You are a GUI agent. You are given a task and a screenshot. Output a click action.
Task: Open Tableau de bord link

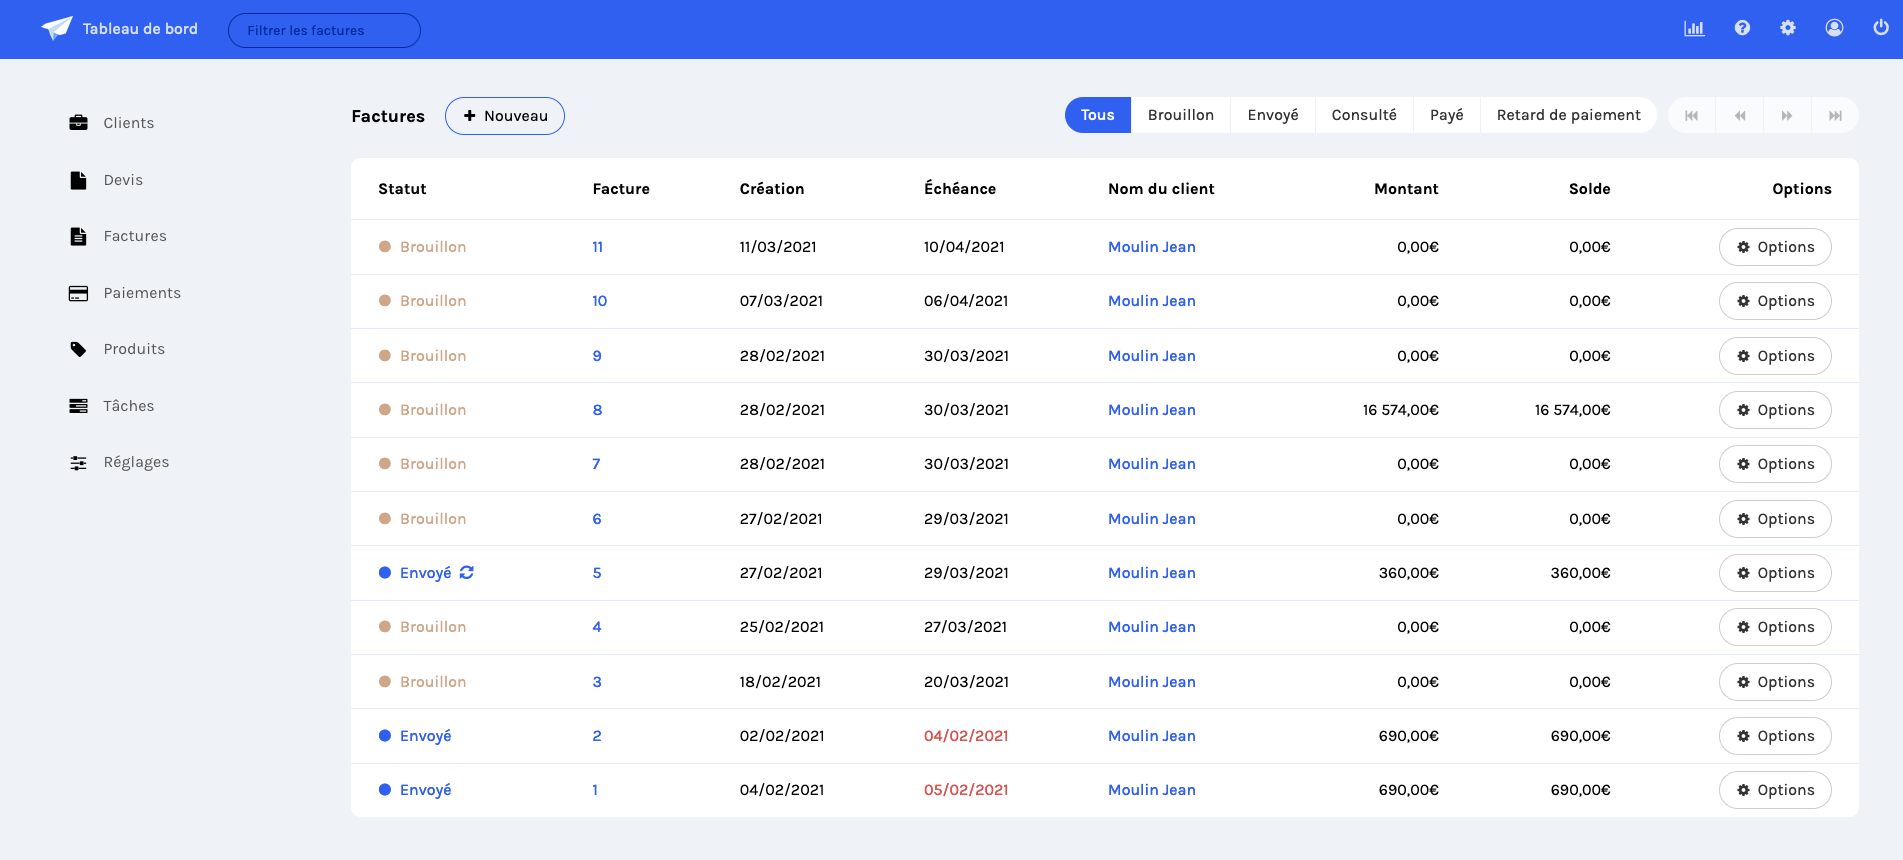pyautogui.click(x=140, y=29)
